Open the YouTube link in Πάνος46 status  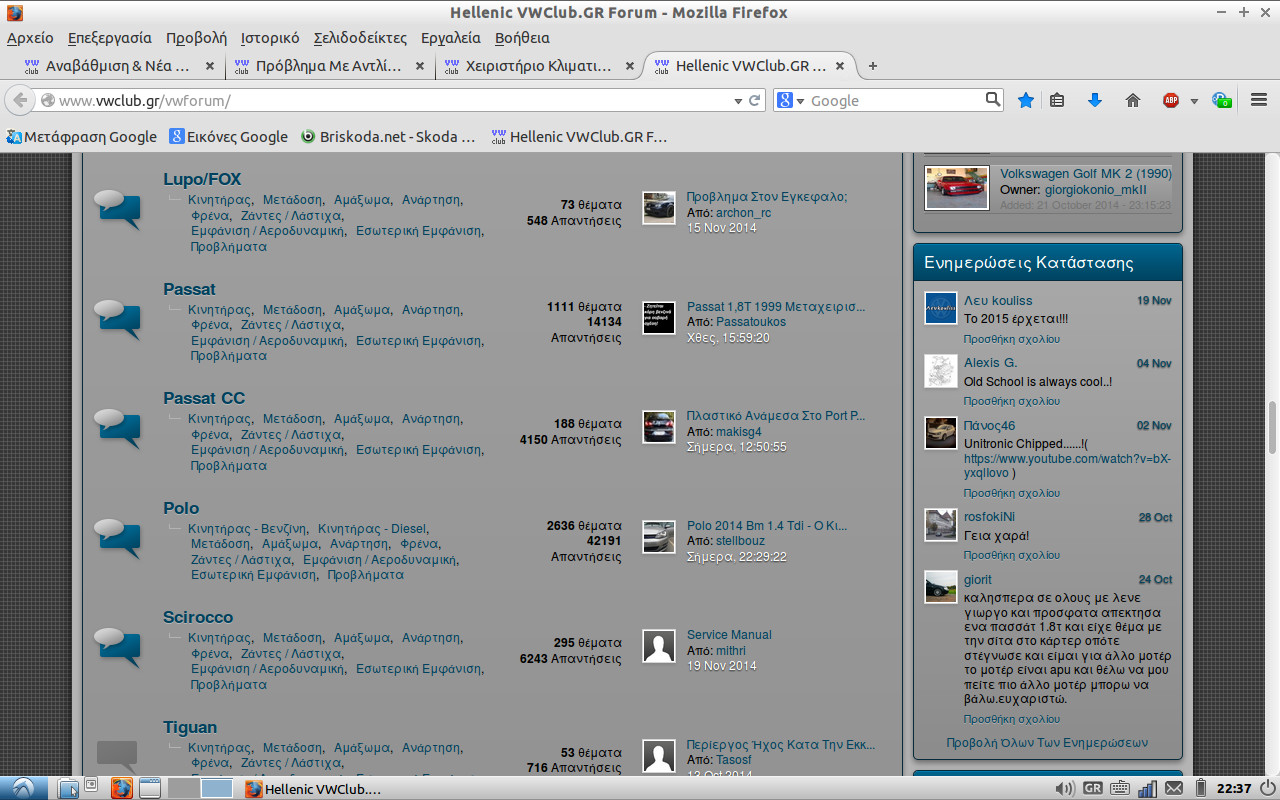1067,466
